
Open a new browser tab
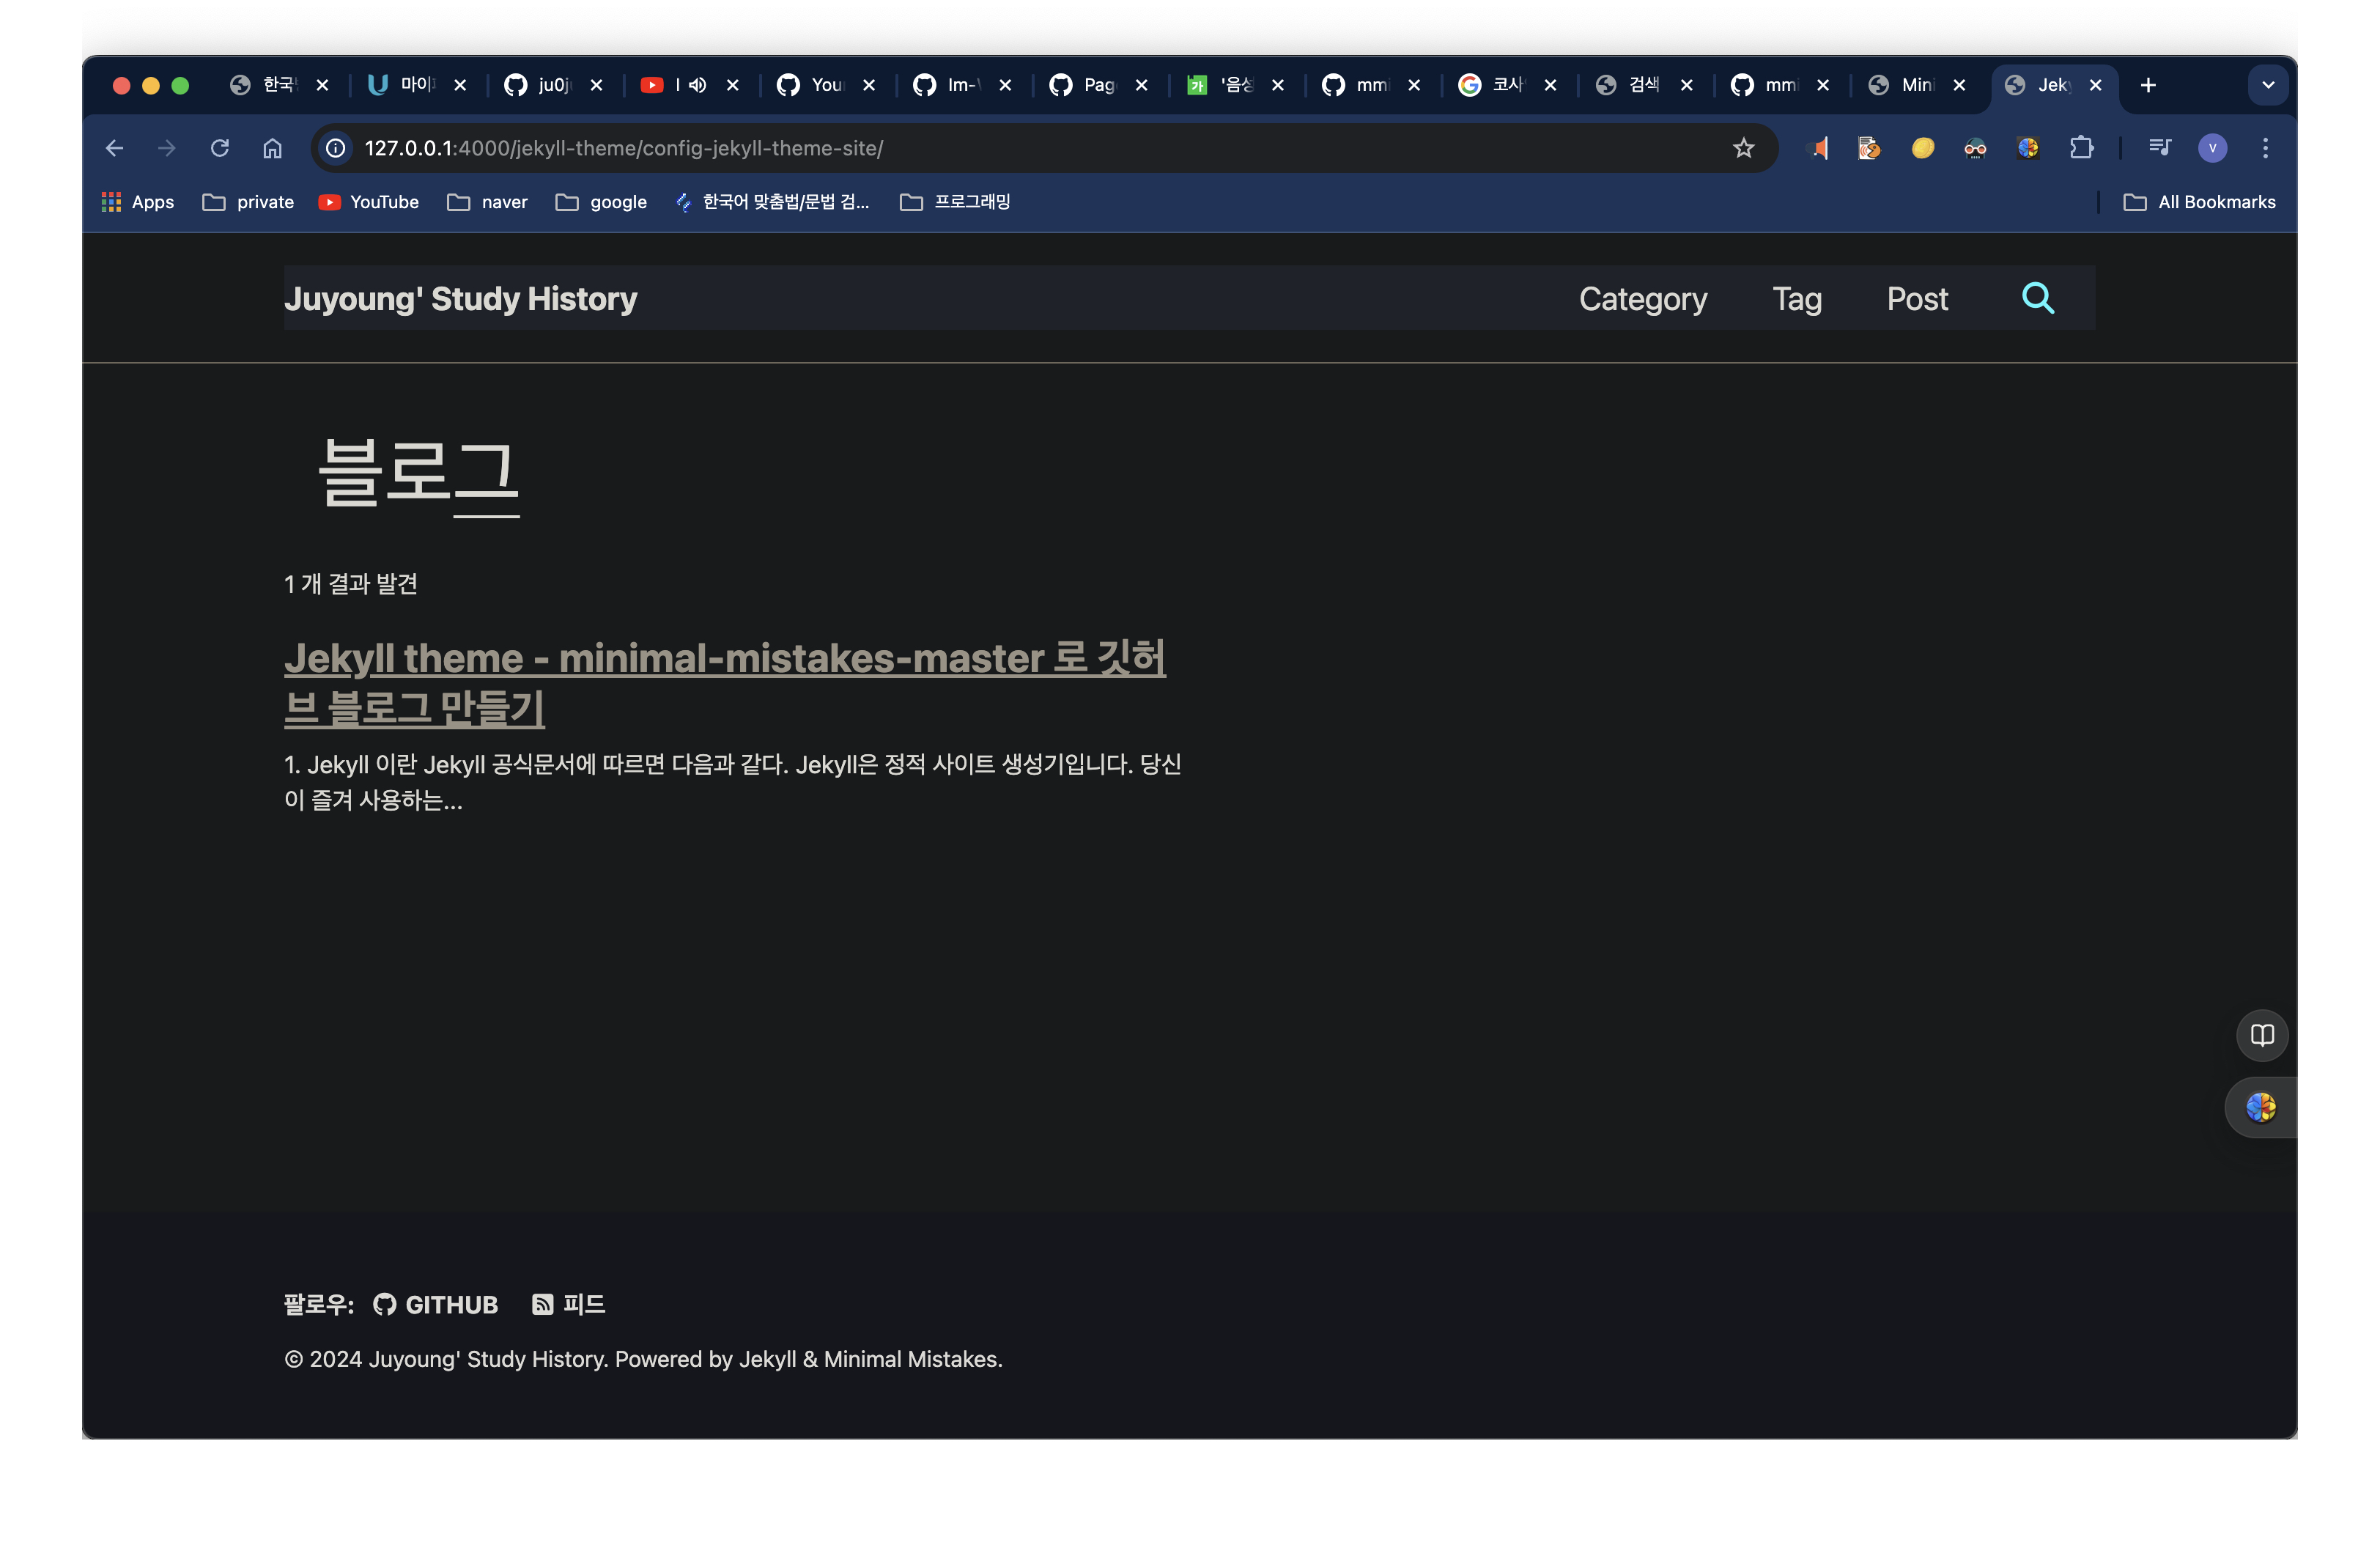click(2147, 85)
